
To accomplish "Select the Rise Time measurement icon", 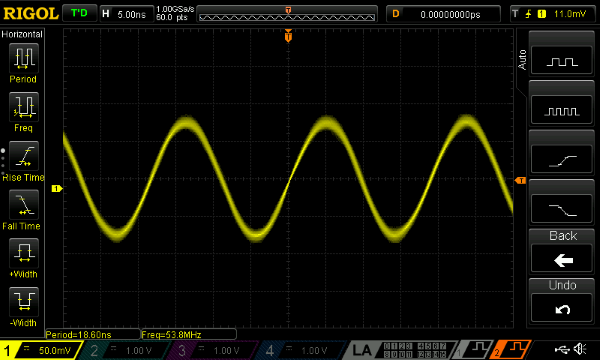I will point(24,156).
